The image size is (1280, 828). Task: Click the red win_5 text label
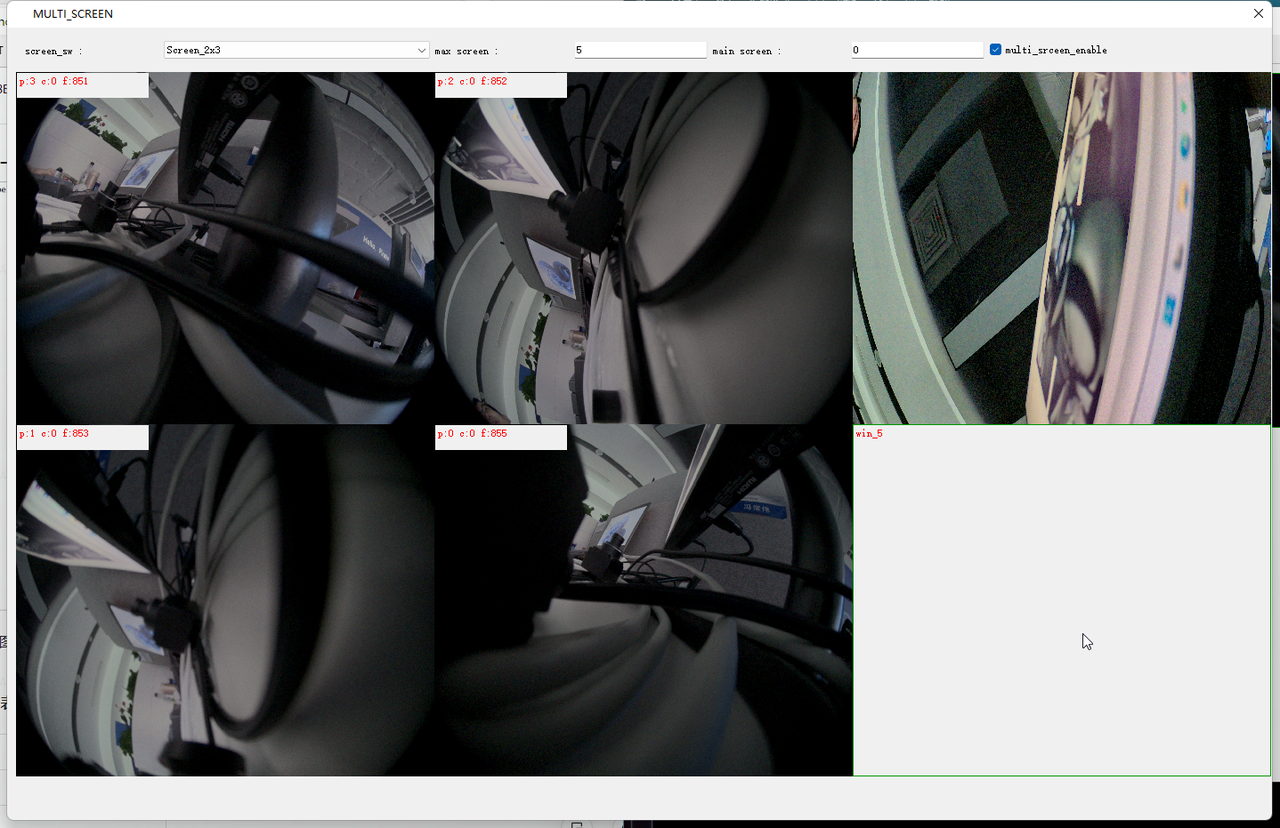(869, 434)
